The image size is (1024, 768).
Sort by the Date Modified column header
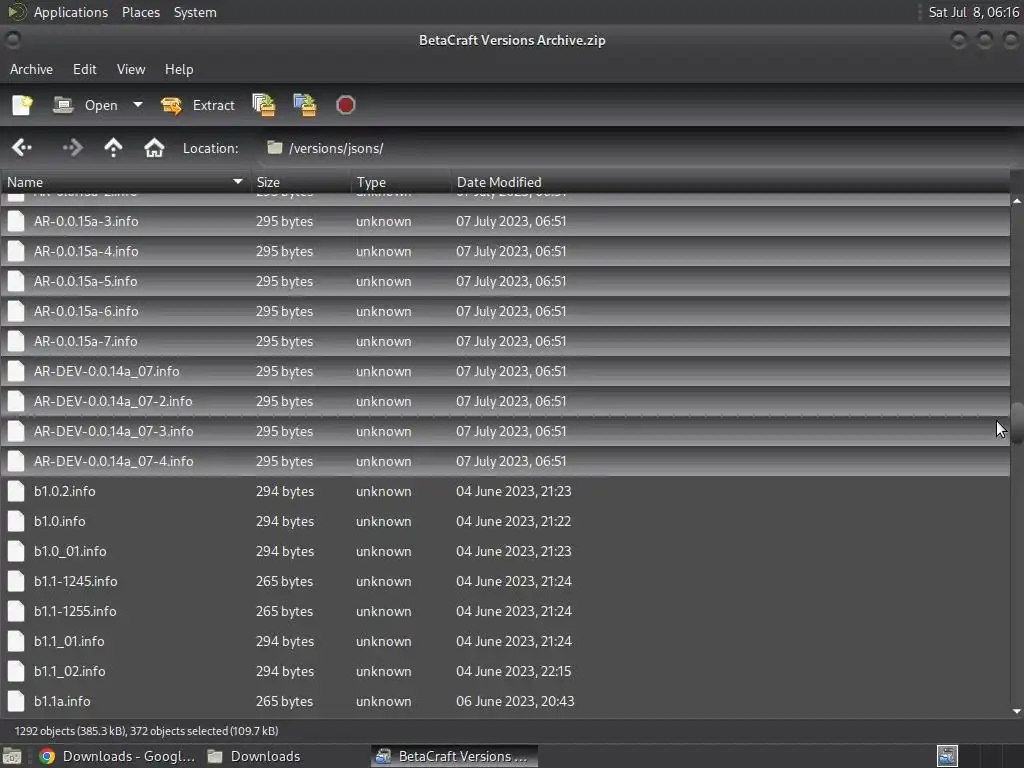click(x=729, y=182)
